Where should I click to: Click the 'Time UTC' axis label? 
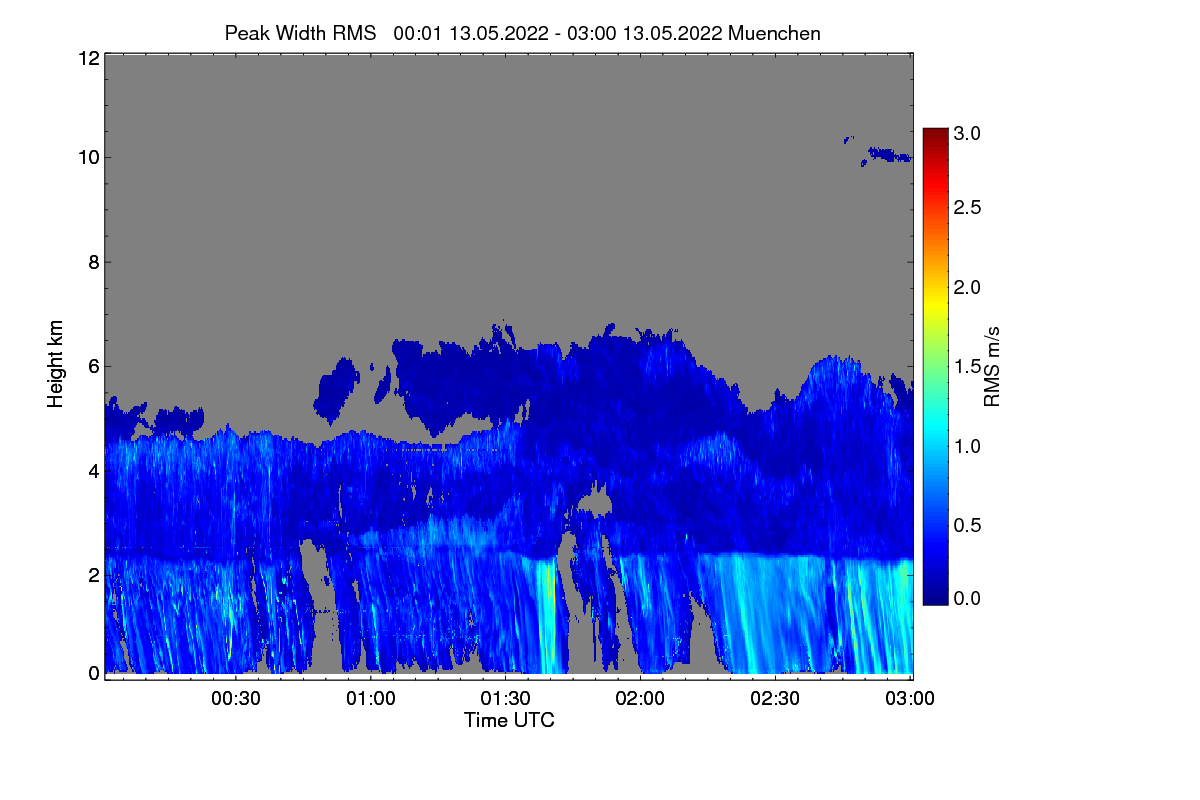point(509,720)
